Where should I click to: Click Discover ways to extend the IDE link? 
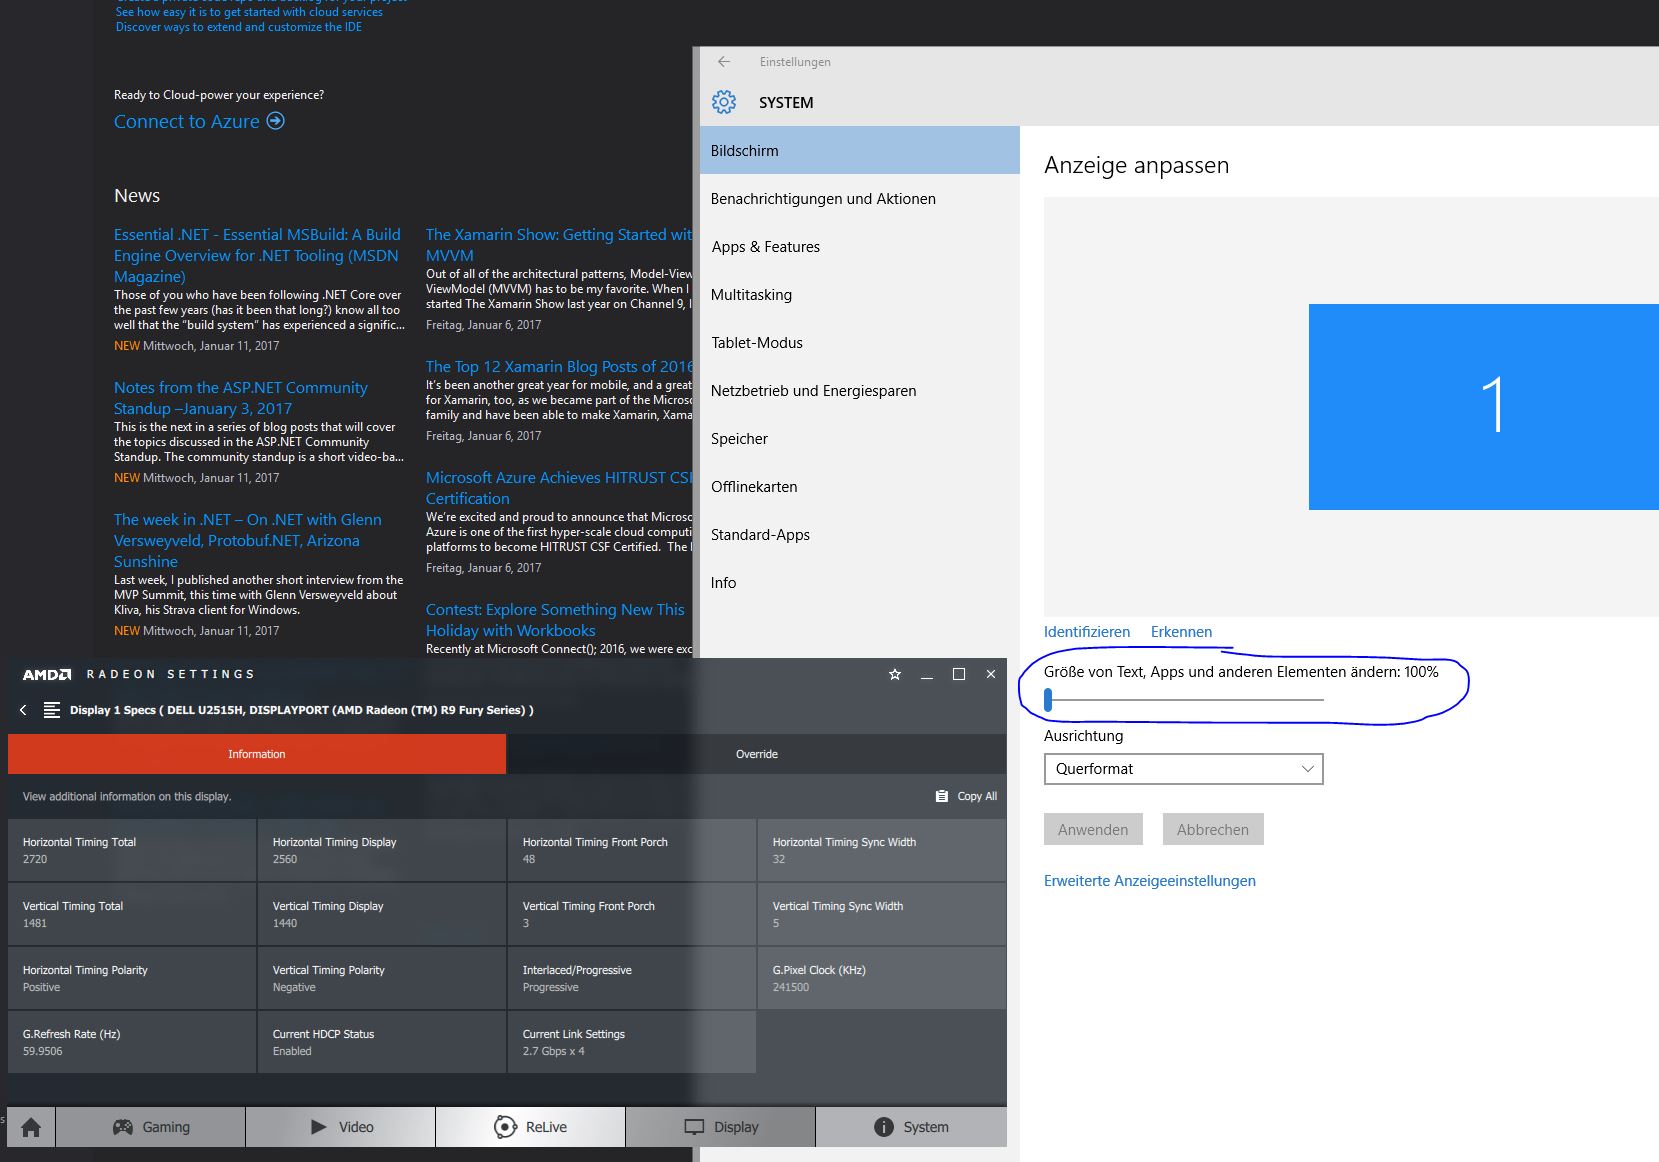(239, 27)
